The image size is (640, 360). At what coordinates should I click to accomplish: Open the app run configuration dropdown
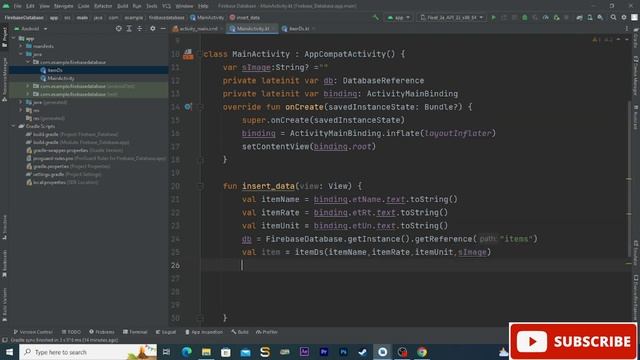click(398, 18)
